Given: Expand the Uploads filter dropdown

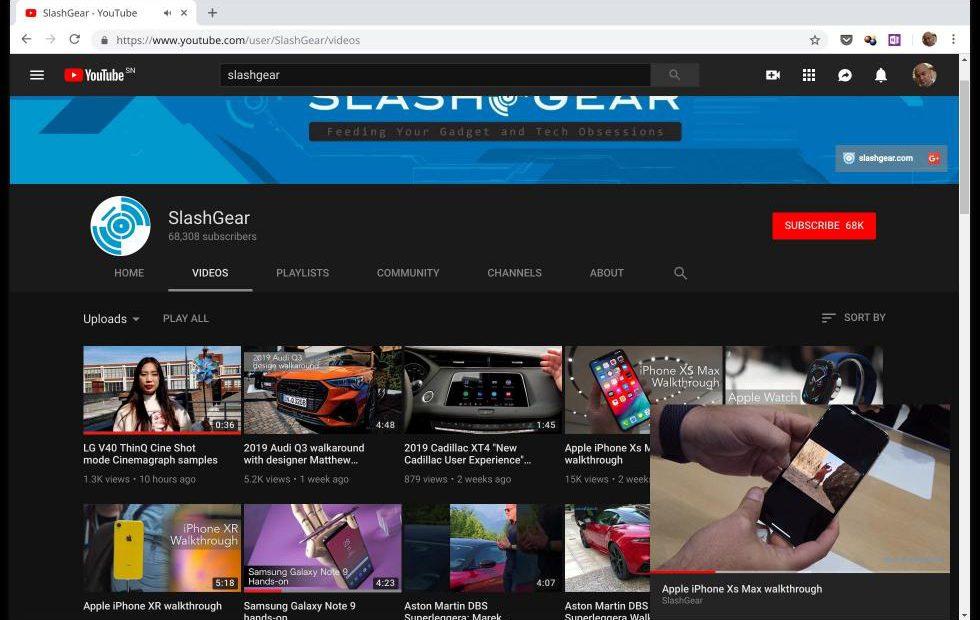Looking at the screenshot, I should (111, 319).
